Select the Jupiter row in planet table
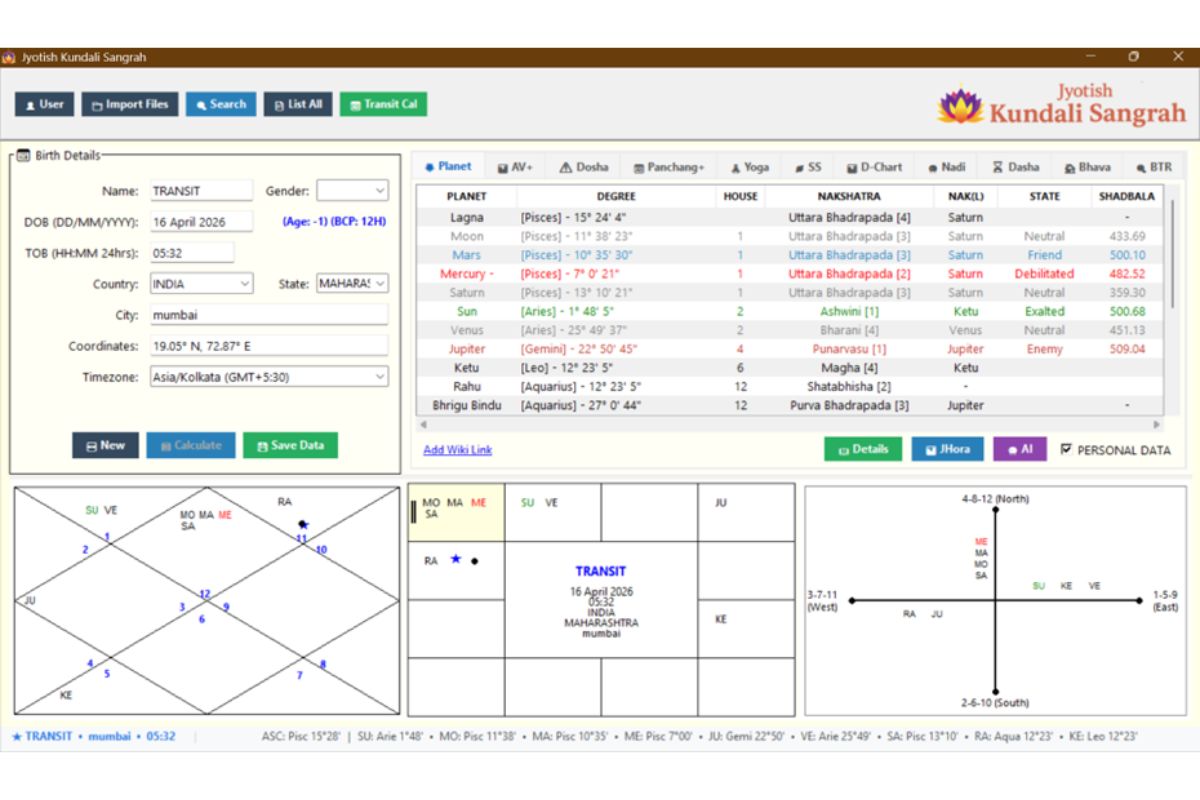Image resolution: width=1200 pixels, height=800 pixels. 790,349
